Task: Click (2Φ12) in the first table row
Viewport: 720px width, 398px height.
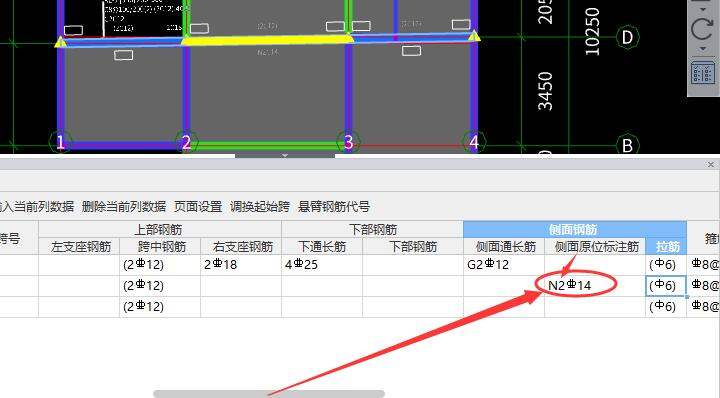Action: pos(160,265)
